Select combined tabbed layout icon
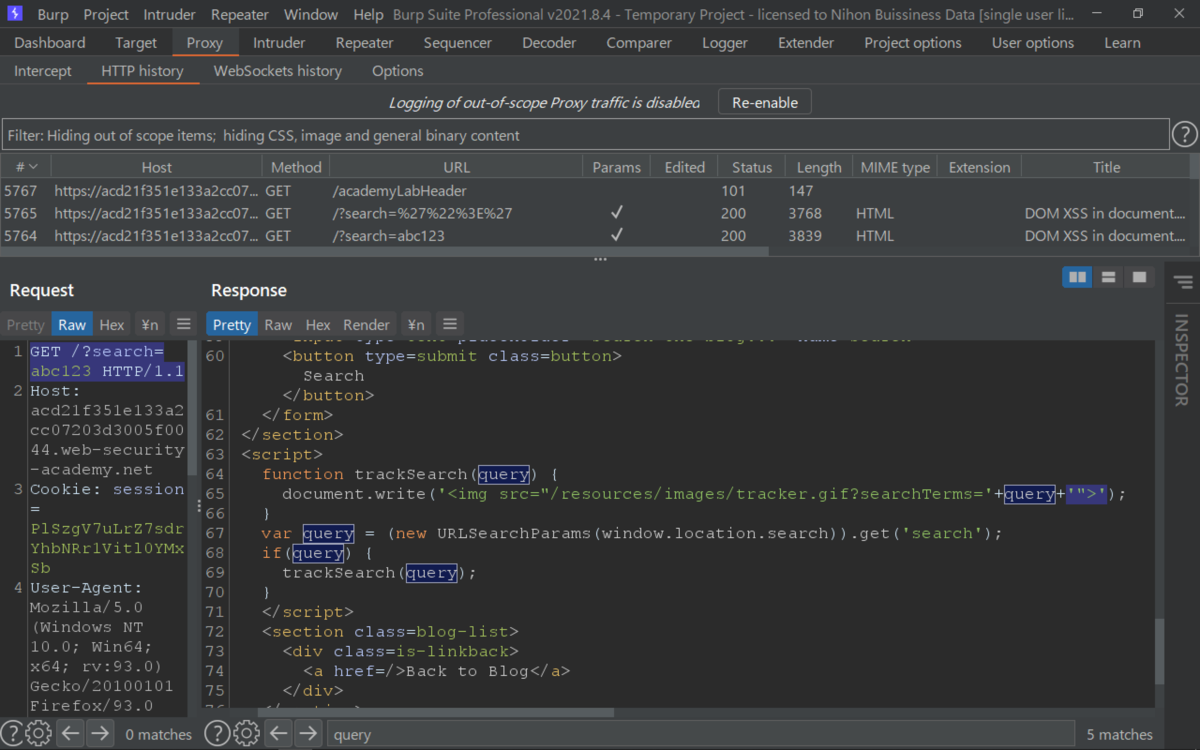 1138,277
